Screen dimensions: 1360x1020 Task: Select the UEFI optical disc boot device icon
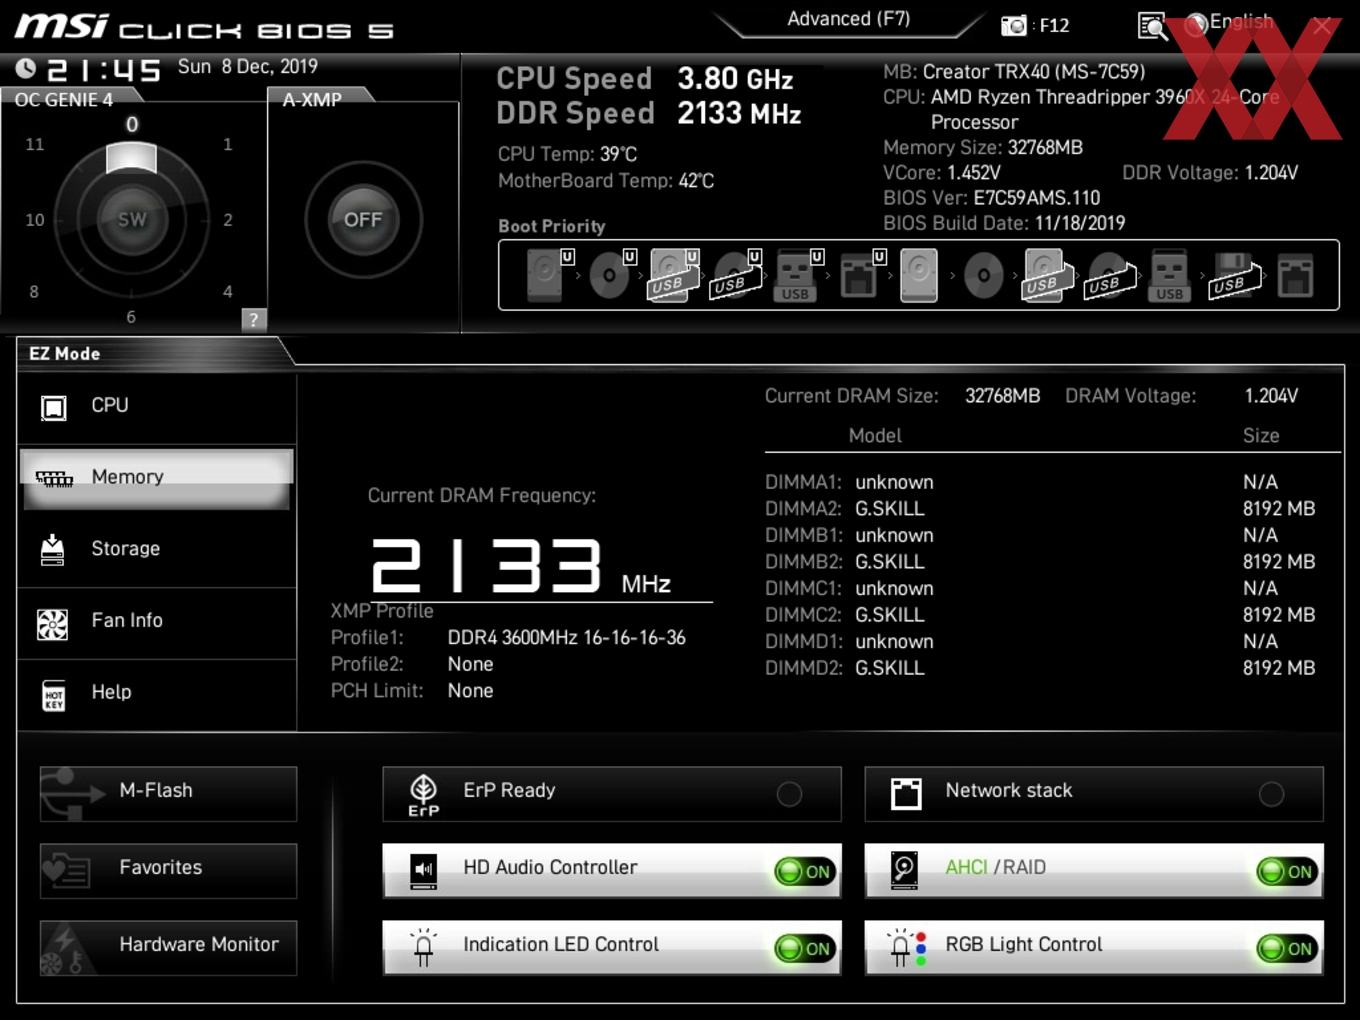pos(610,275)
